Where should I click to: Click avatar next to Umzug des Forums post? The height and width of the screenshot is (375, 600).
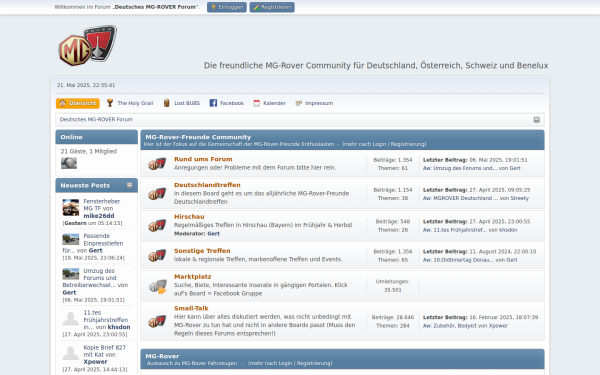click(x=71, y=274)
